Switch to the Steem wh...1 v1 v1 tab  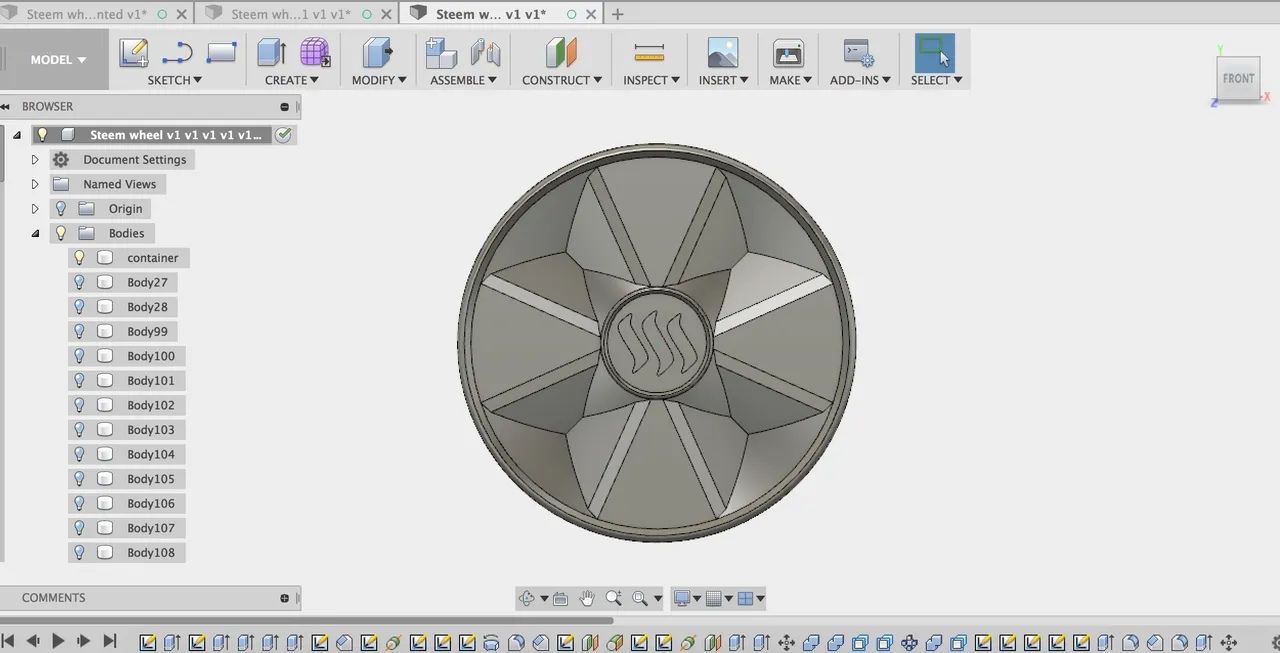pyautogui.click(x=291, y=14)
